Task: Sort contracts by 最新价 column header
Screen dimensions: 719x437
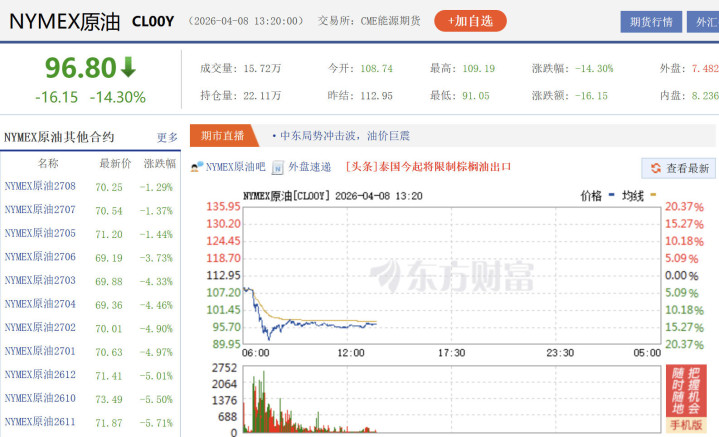Action: [x=115, y=163]
